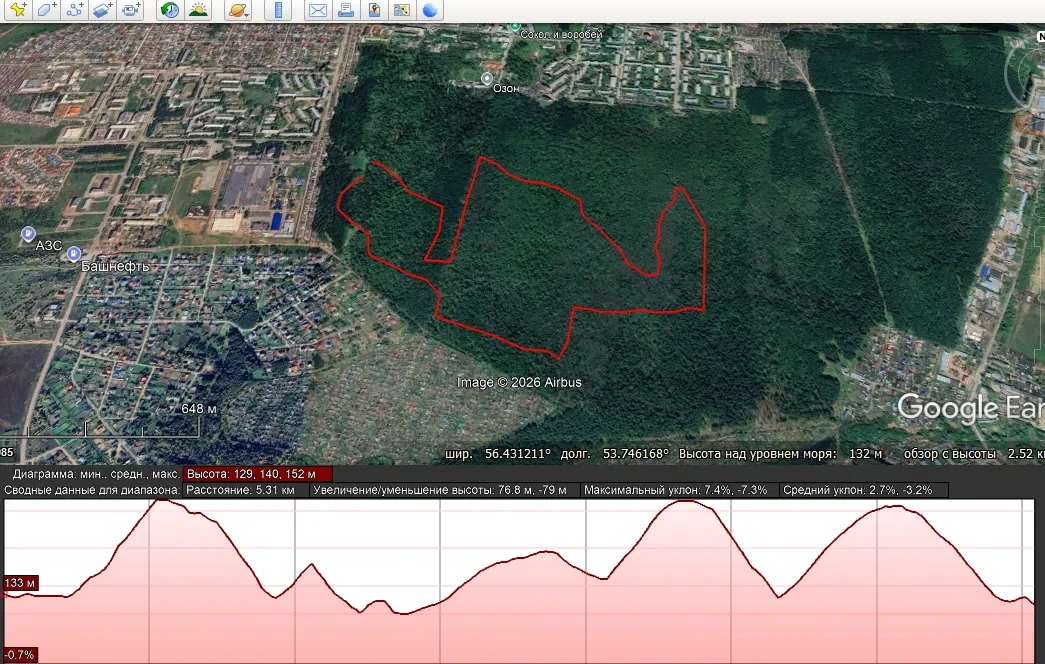1045x664 pixels.
Task: Start the Record a Tour tool
Action: coord(131,10)
